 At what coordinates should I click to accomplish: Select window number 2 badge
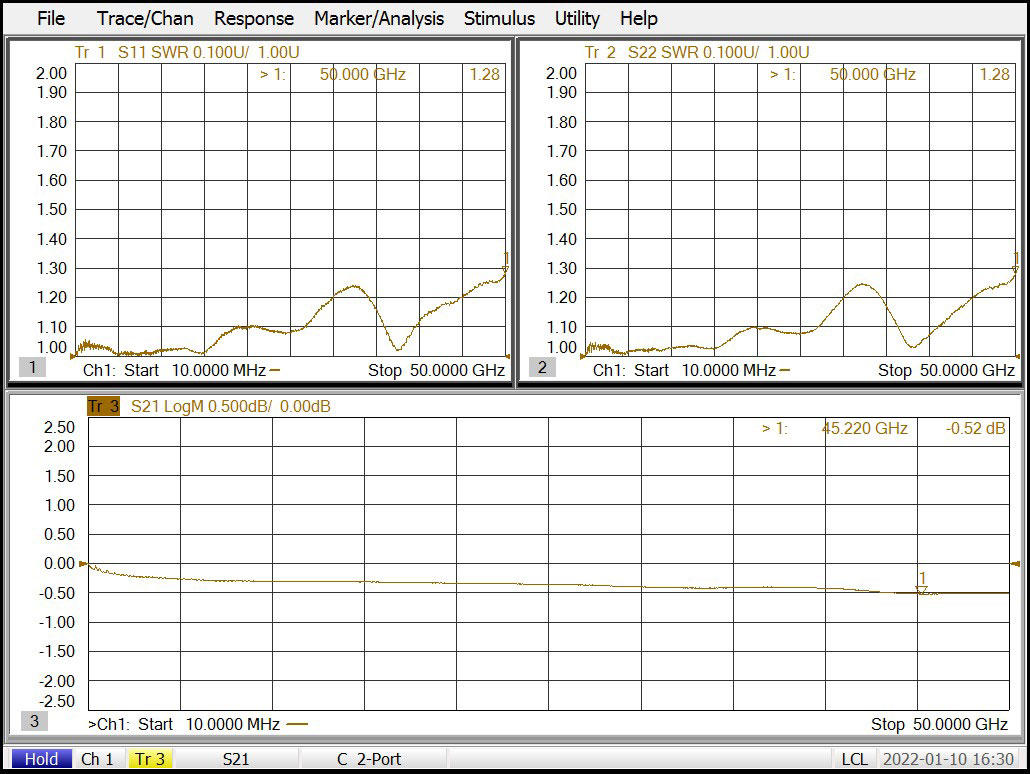[x=542, y=367]
